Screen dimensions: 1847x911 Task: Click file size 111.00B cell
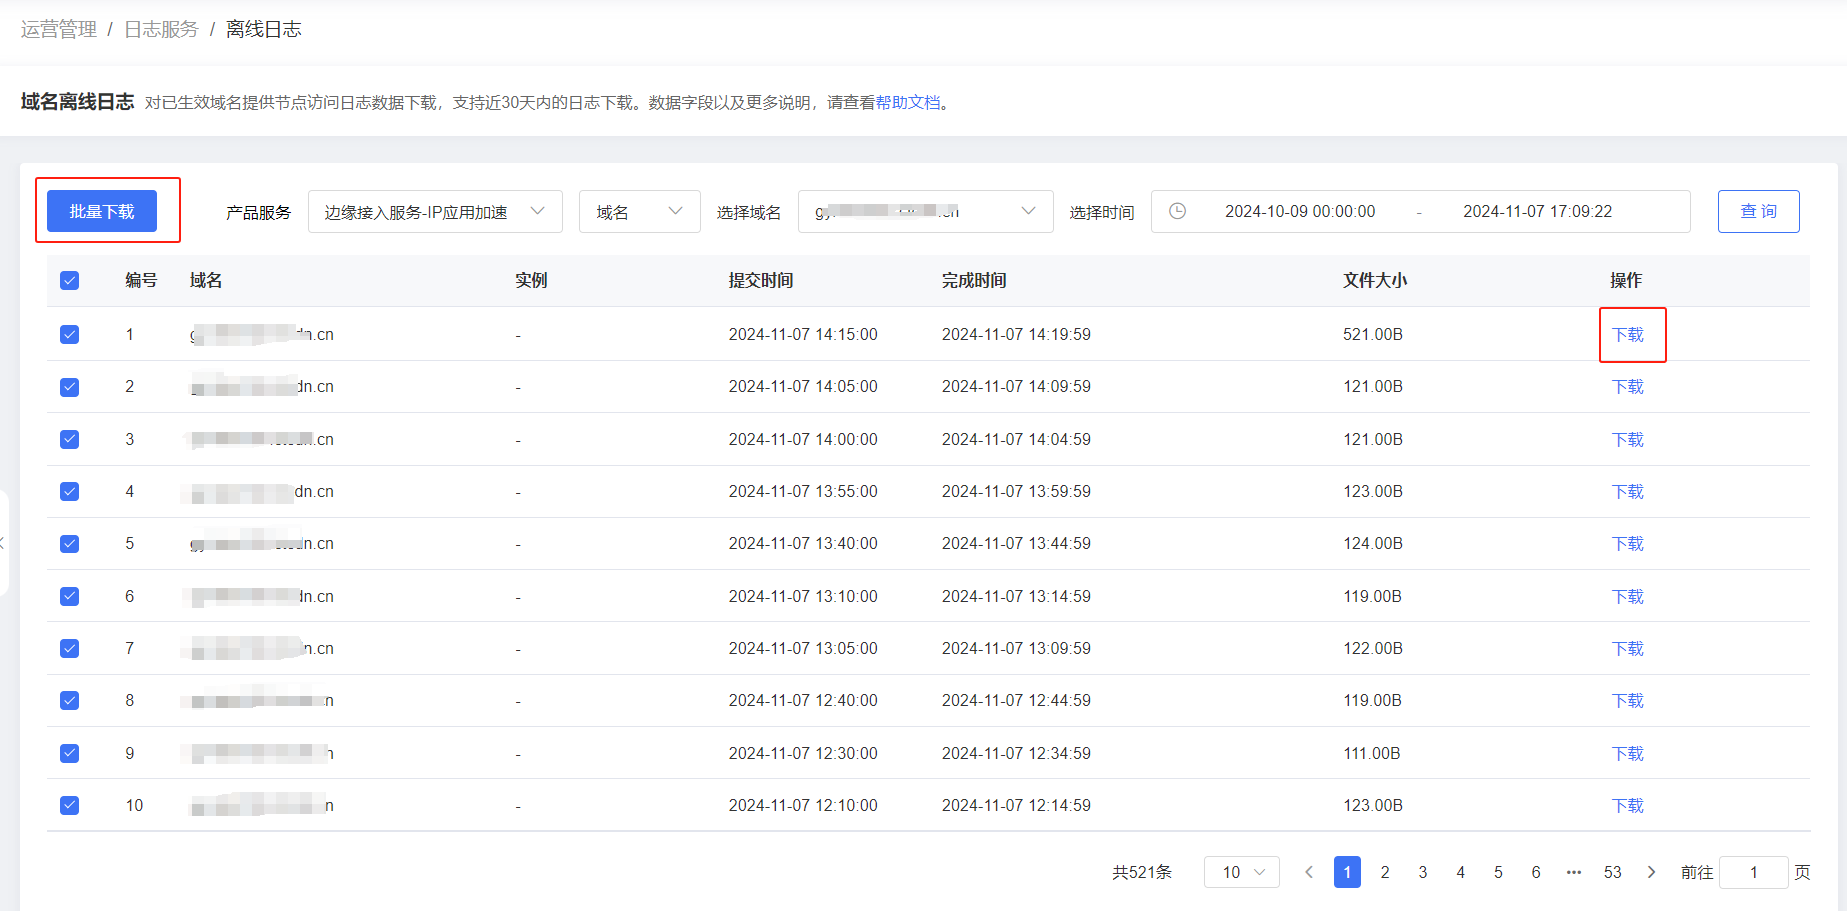pyautogui.click(x=1372, y=753)
